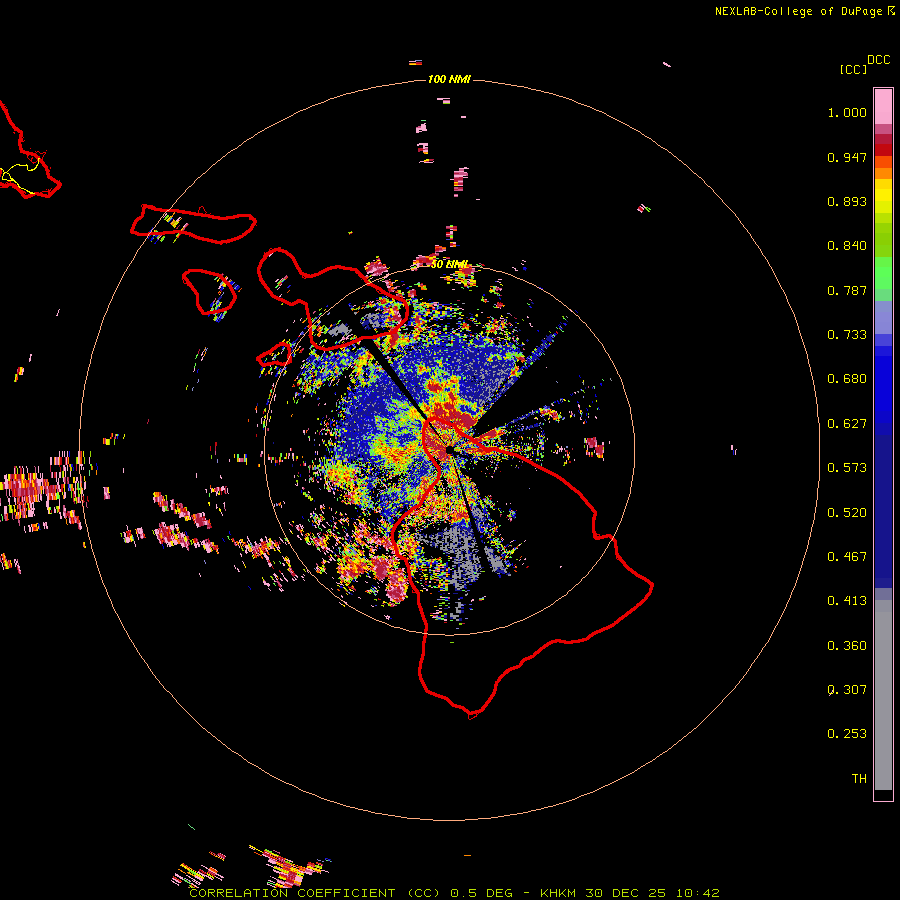Click the 100 NMI range ring label

(x=449, y=79)
